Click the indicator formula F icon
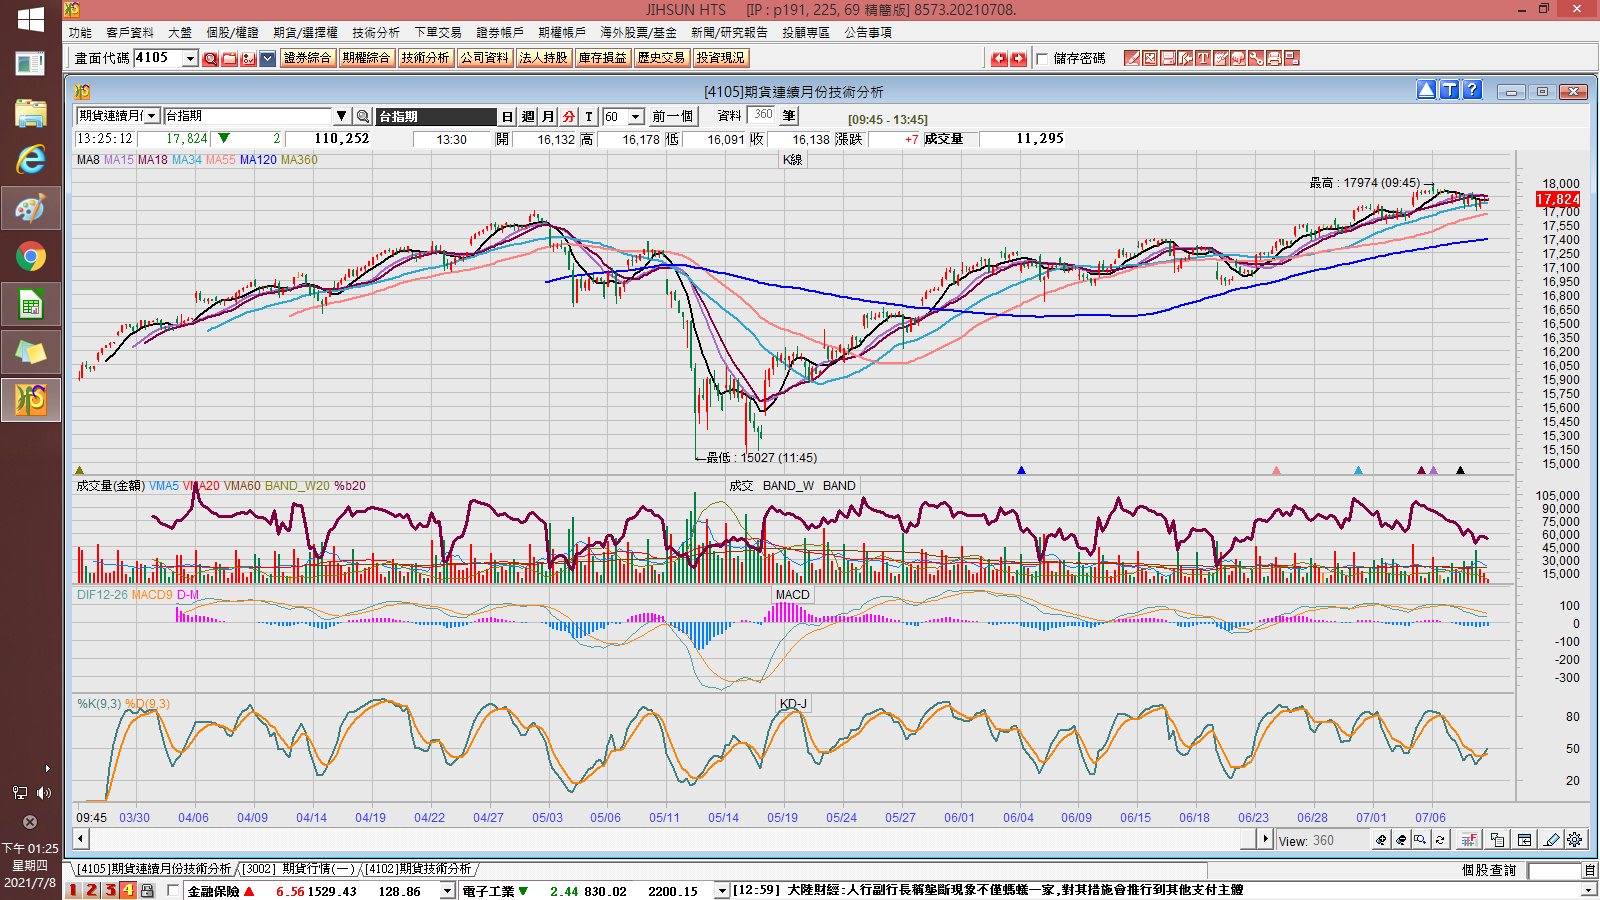 [x=1469, y=840]
